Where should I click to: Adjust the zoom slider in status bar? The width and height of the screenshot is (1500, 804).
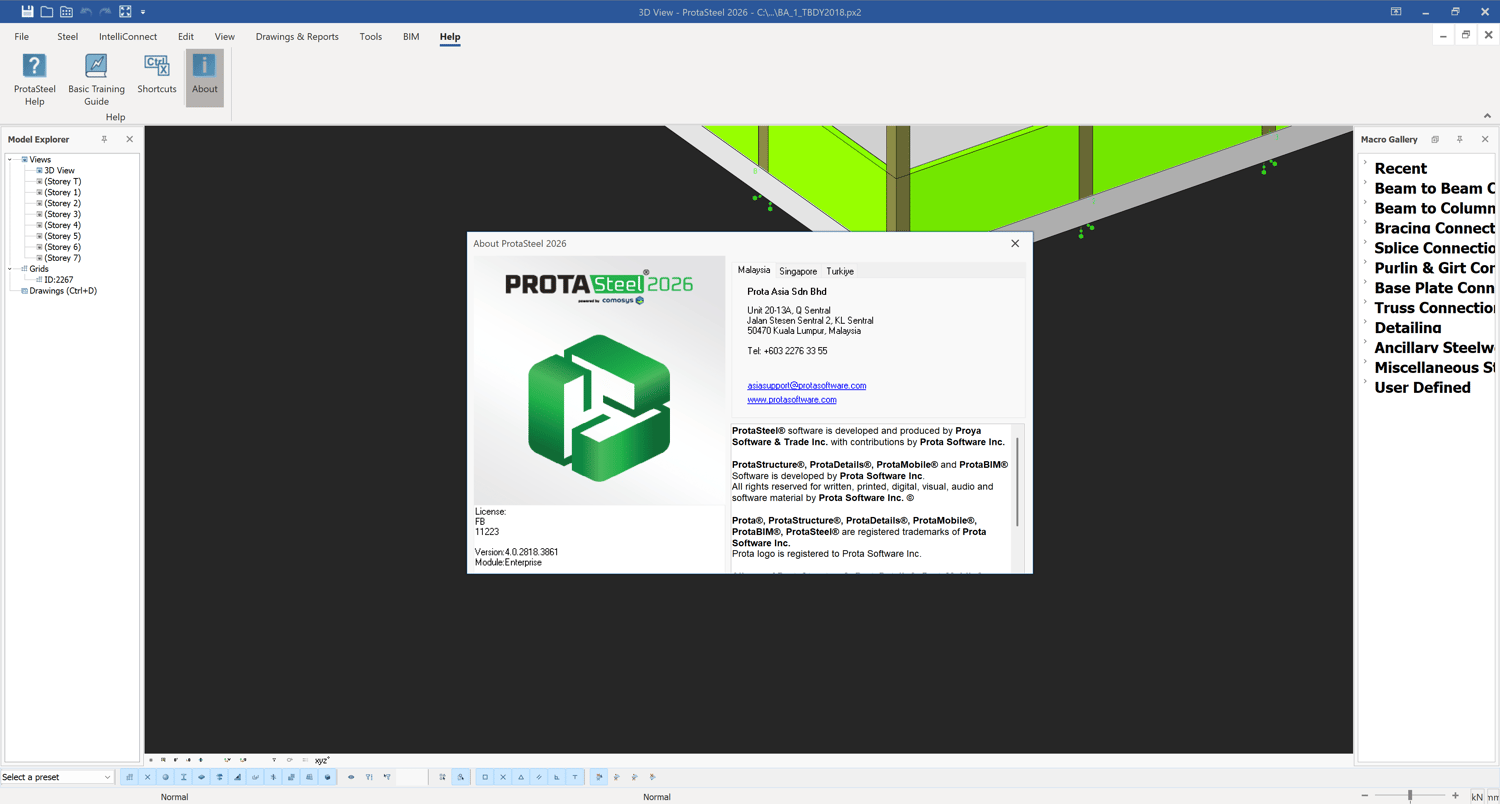point(1410,796)
